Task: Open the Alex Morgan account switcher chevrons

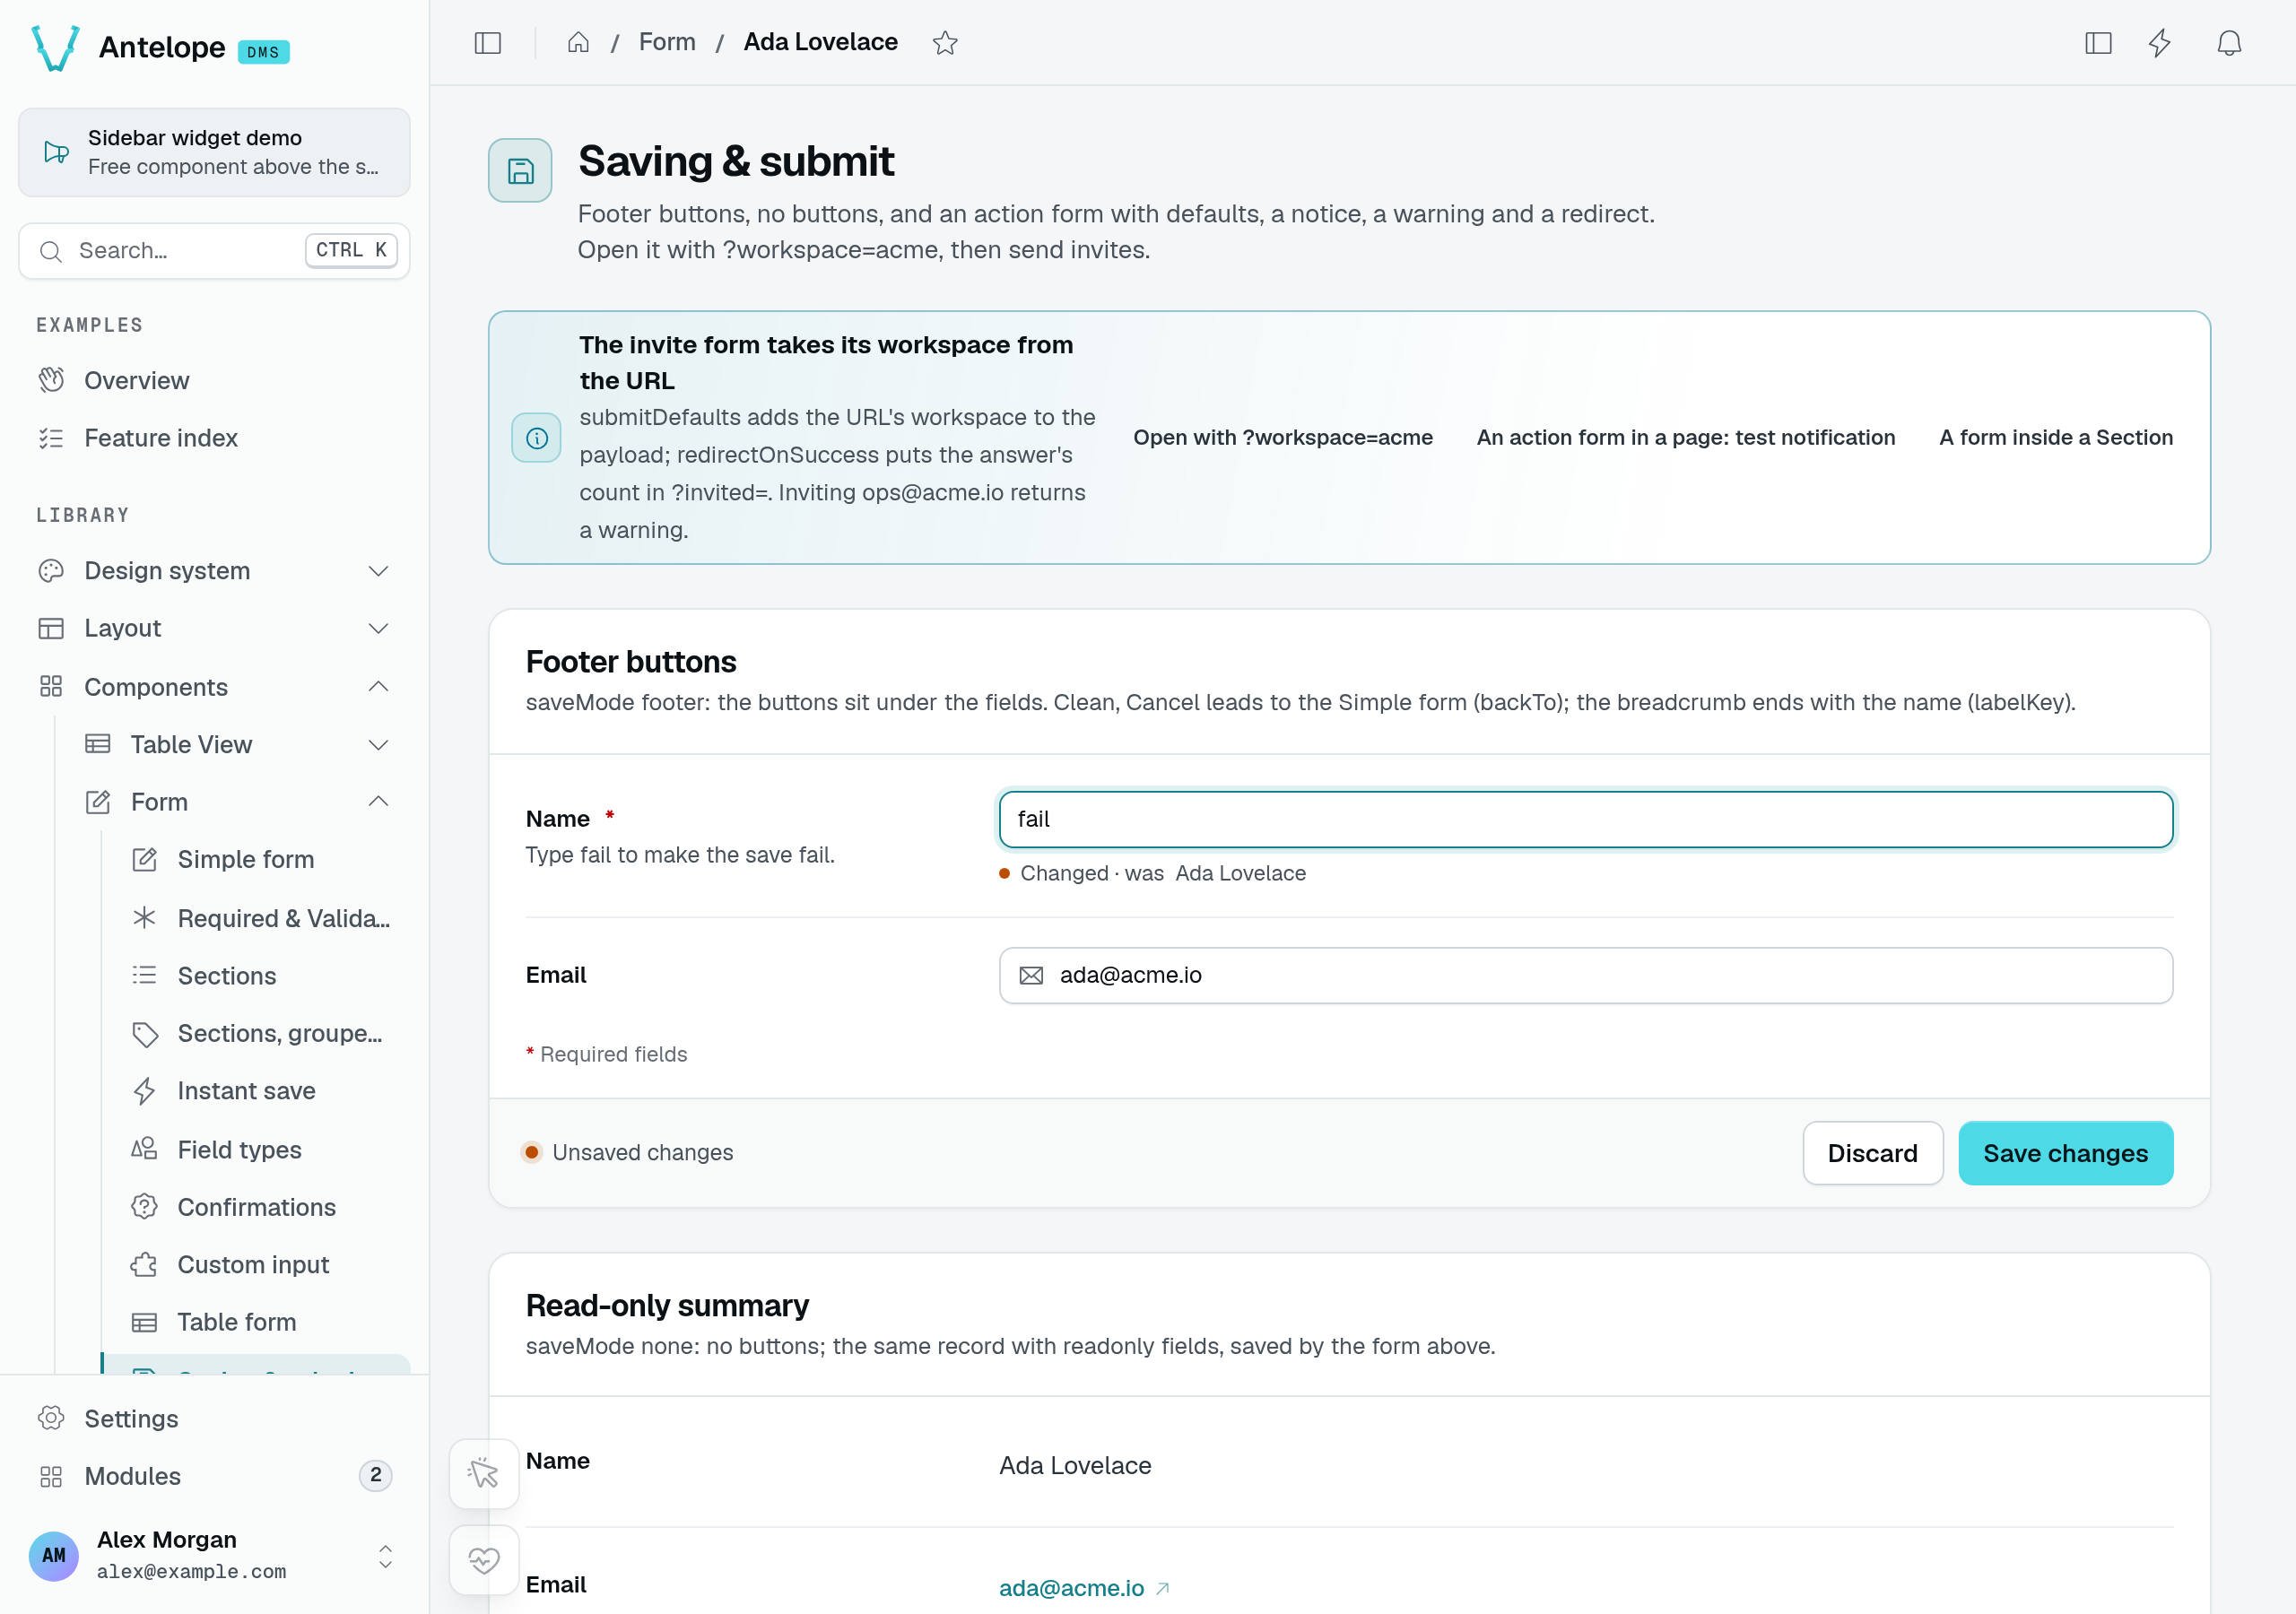Action: point(385,1556)
